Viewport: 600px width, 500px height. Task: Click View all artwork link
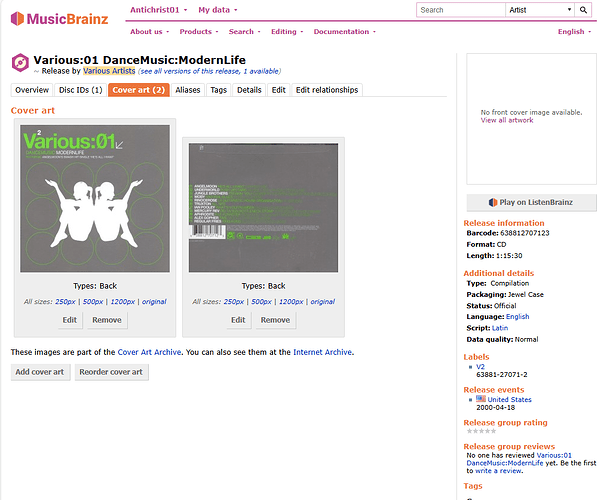pyautogui.click(x=507, y=121)
